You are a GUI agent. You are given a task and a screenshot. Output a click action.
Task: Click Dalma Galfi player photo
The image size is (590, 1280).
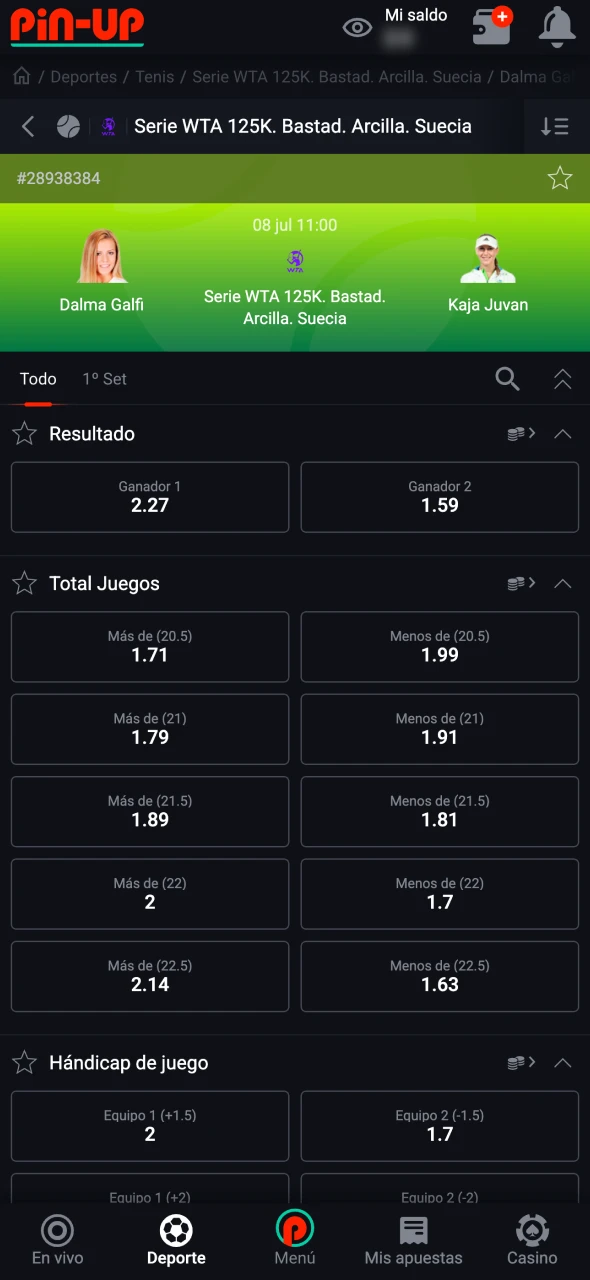(x=102, y=257)
